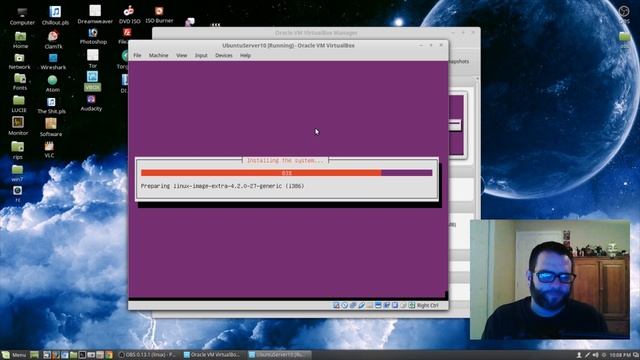The image size is (640, 360).
Task: Open the Computer desktop icon
Action: 22,16
